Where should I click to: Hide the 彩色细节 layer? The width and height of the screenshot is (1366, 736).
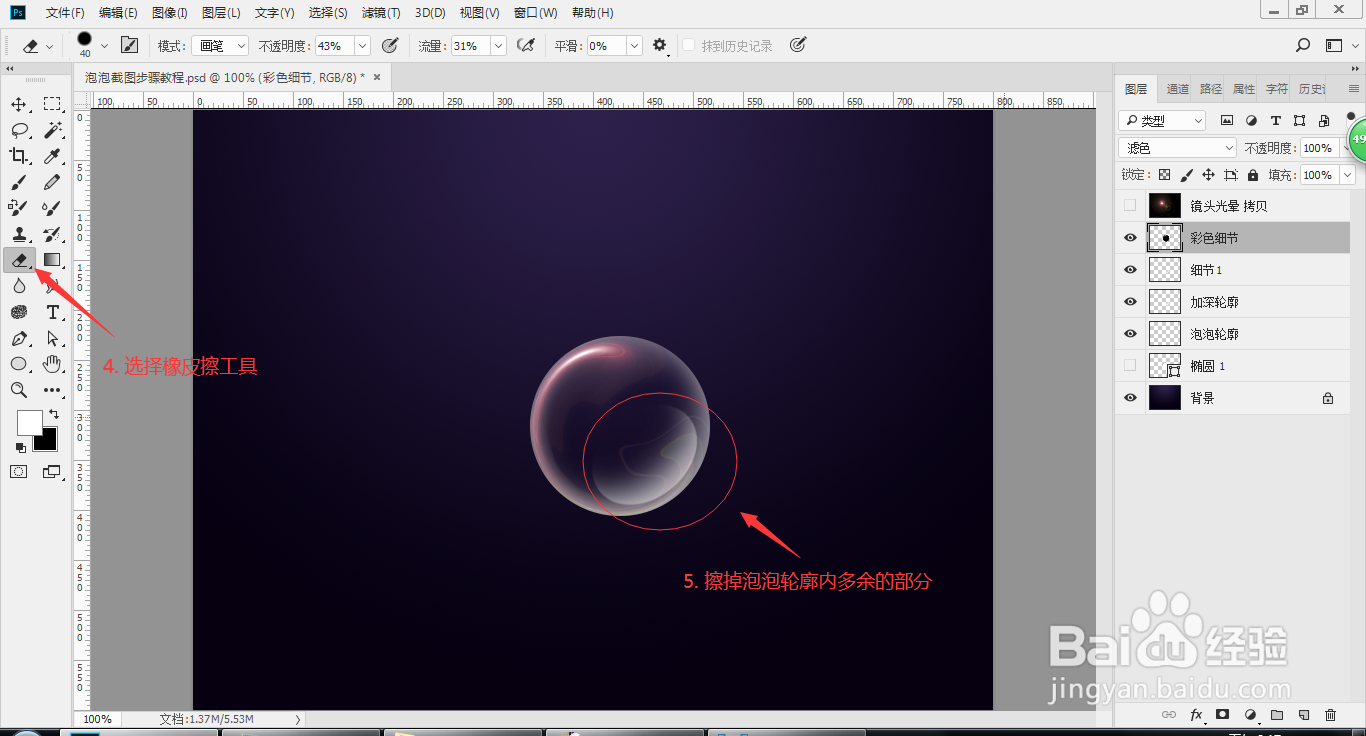(x=1130, y=238)
